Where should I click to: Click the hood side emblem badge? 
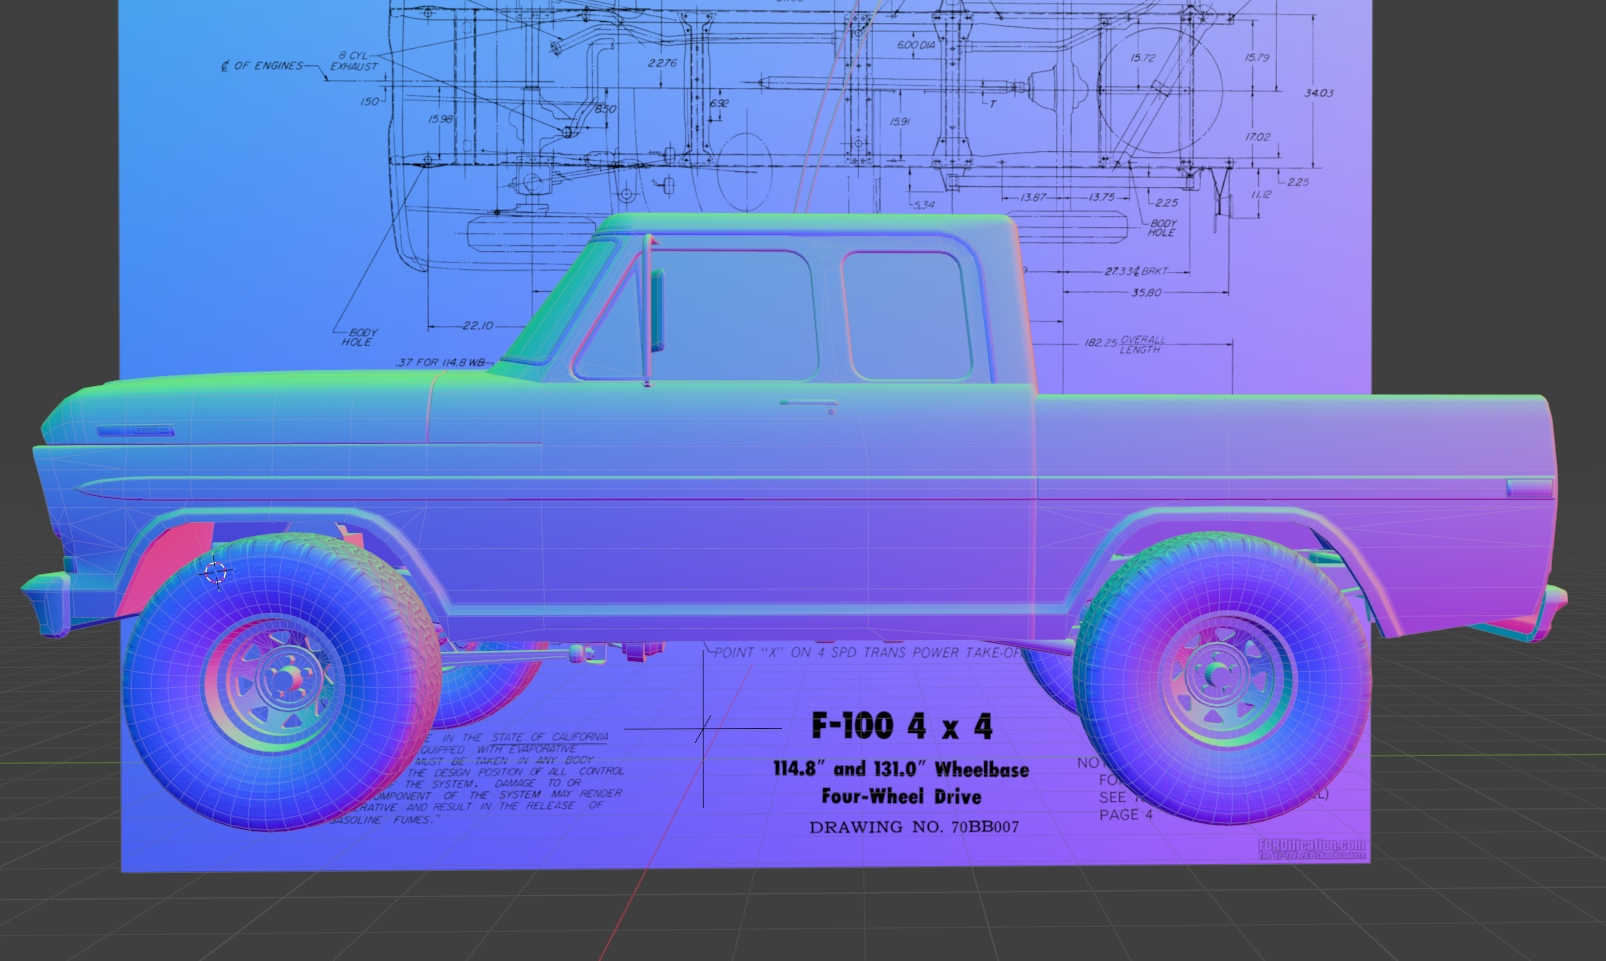tap(135, 432)
